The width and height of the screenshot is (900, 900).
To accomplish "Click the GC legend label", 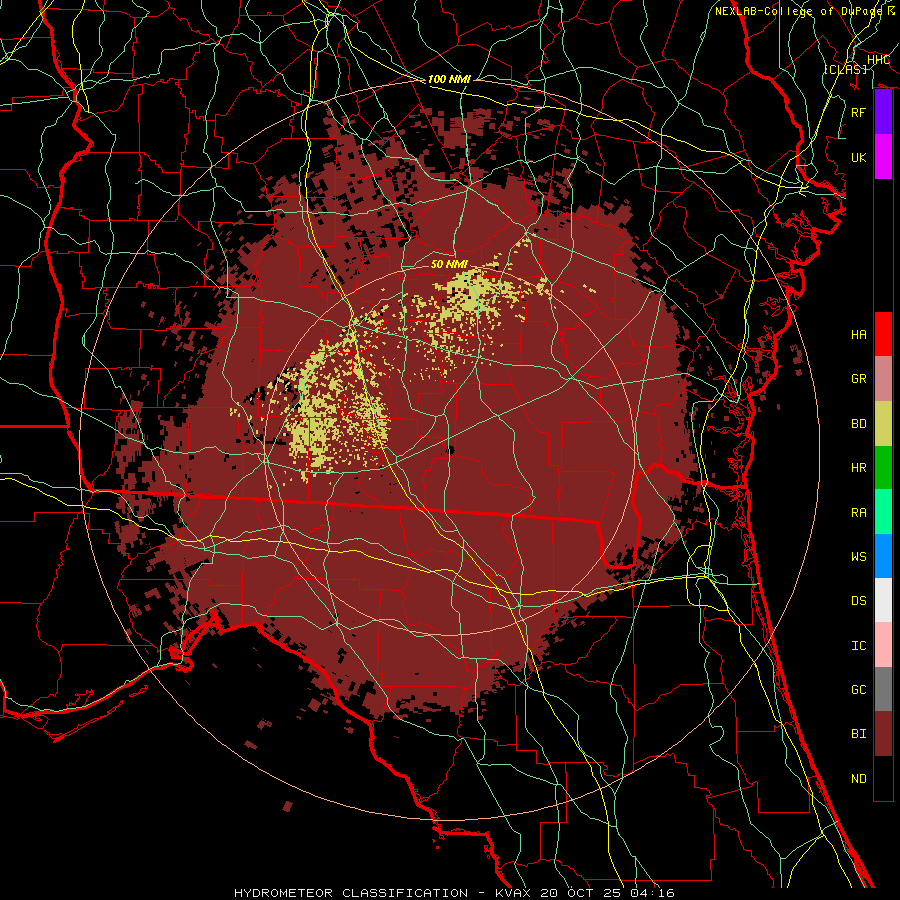I will (x=858, y=690).
